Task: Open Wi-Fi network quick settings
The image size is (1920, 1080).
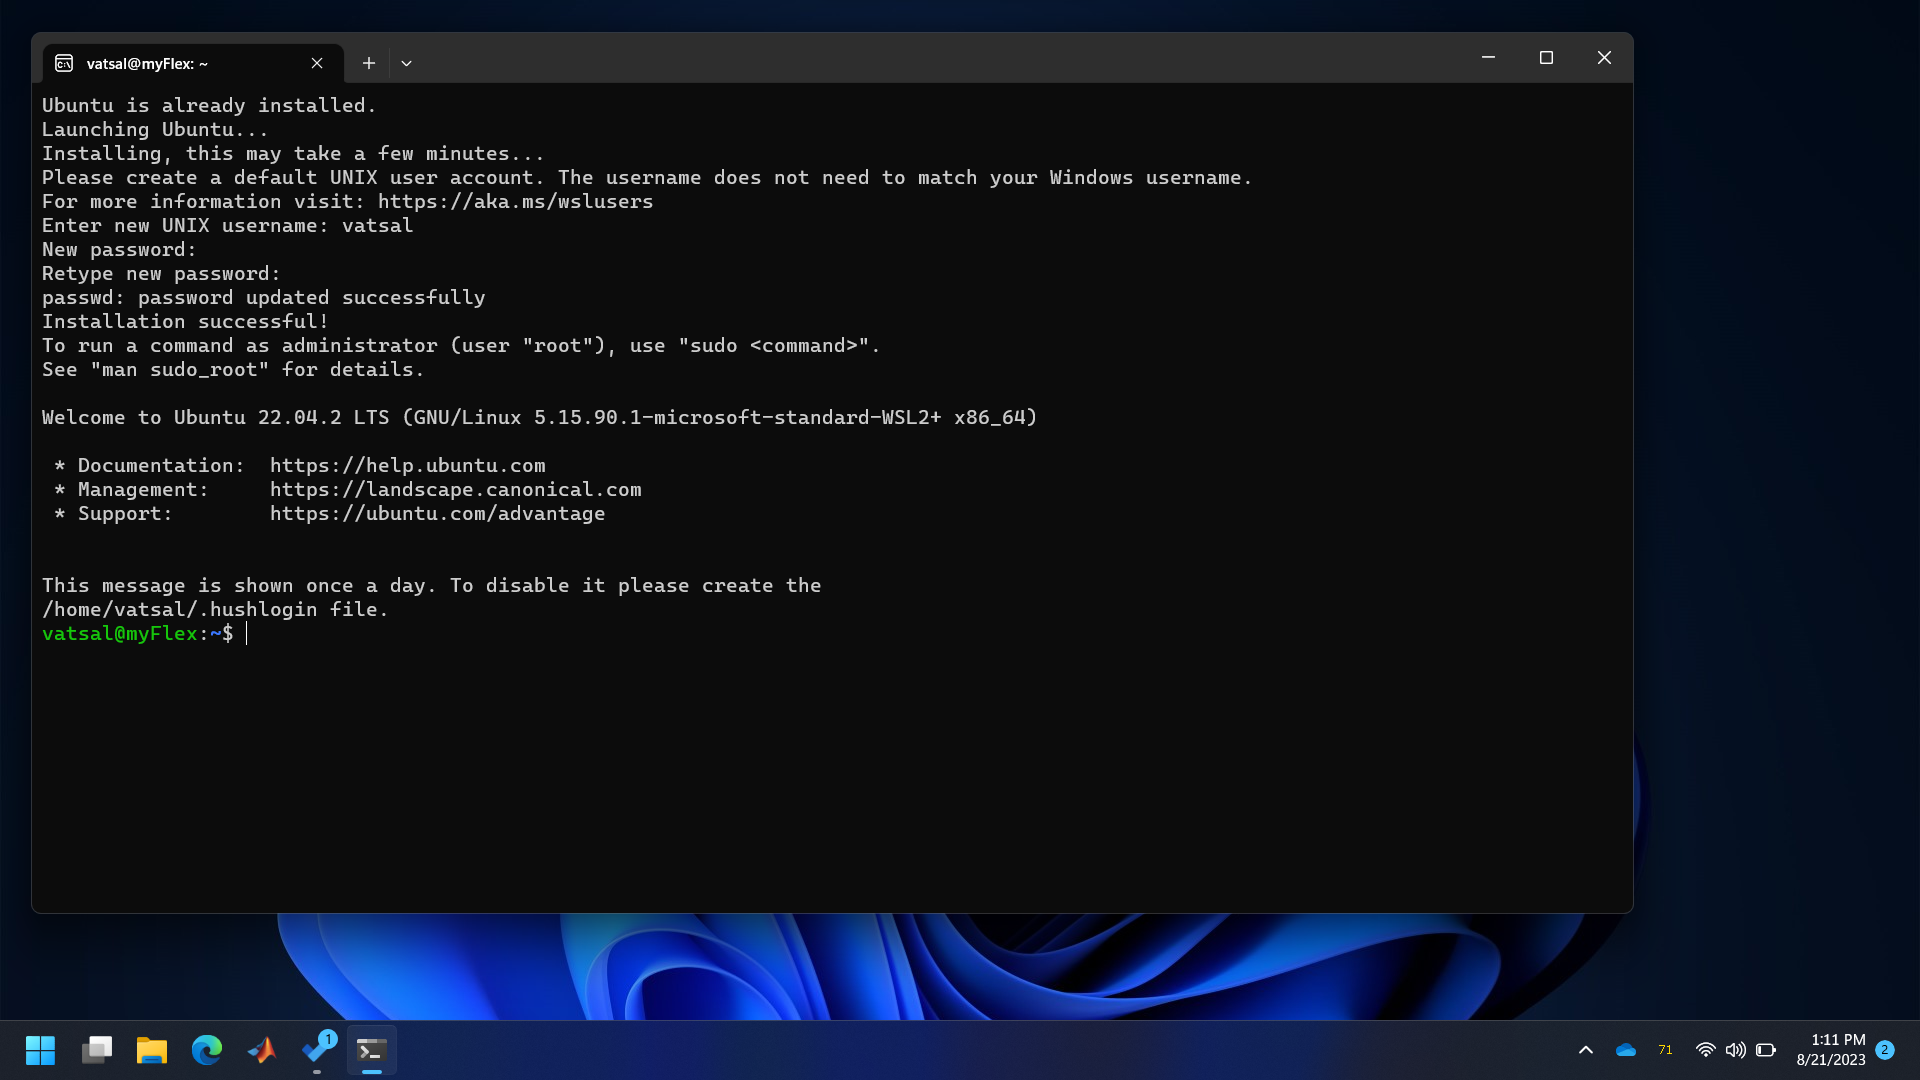Action: coord(1706,1050)
